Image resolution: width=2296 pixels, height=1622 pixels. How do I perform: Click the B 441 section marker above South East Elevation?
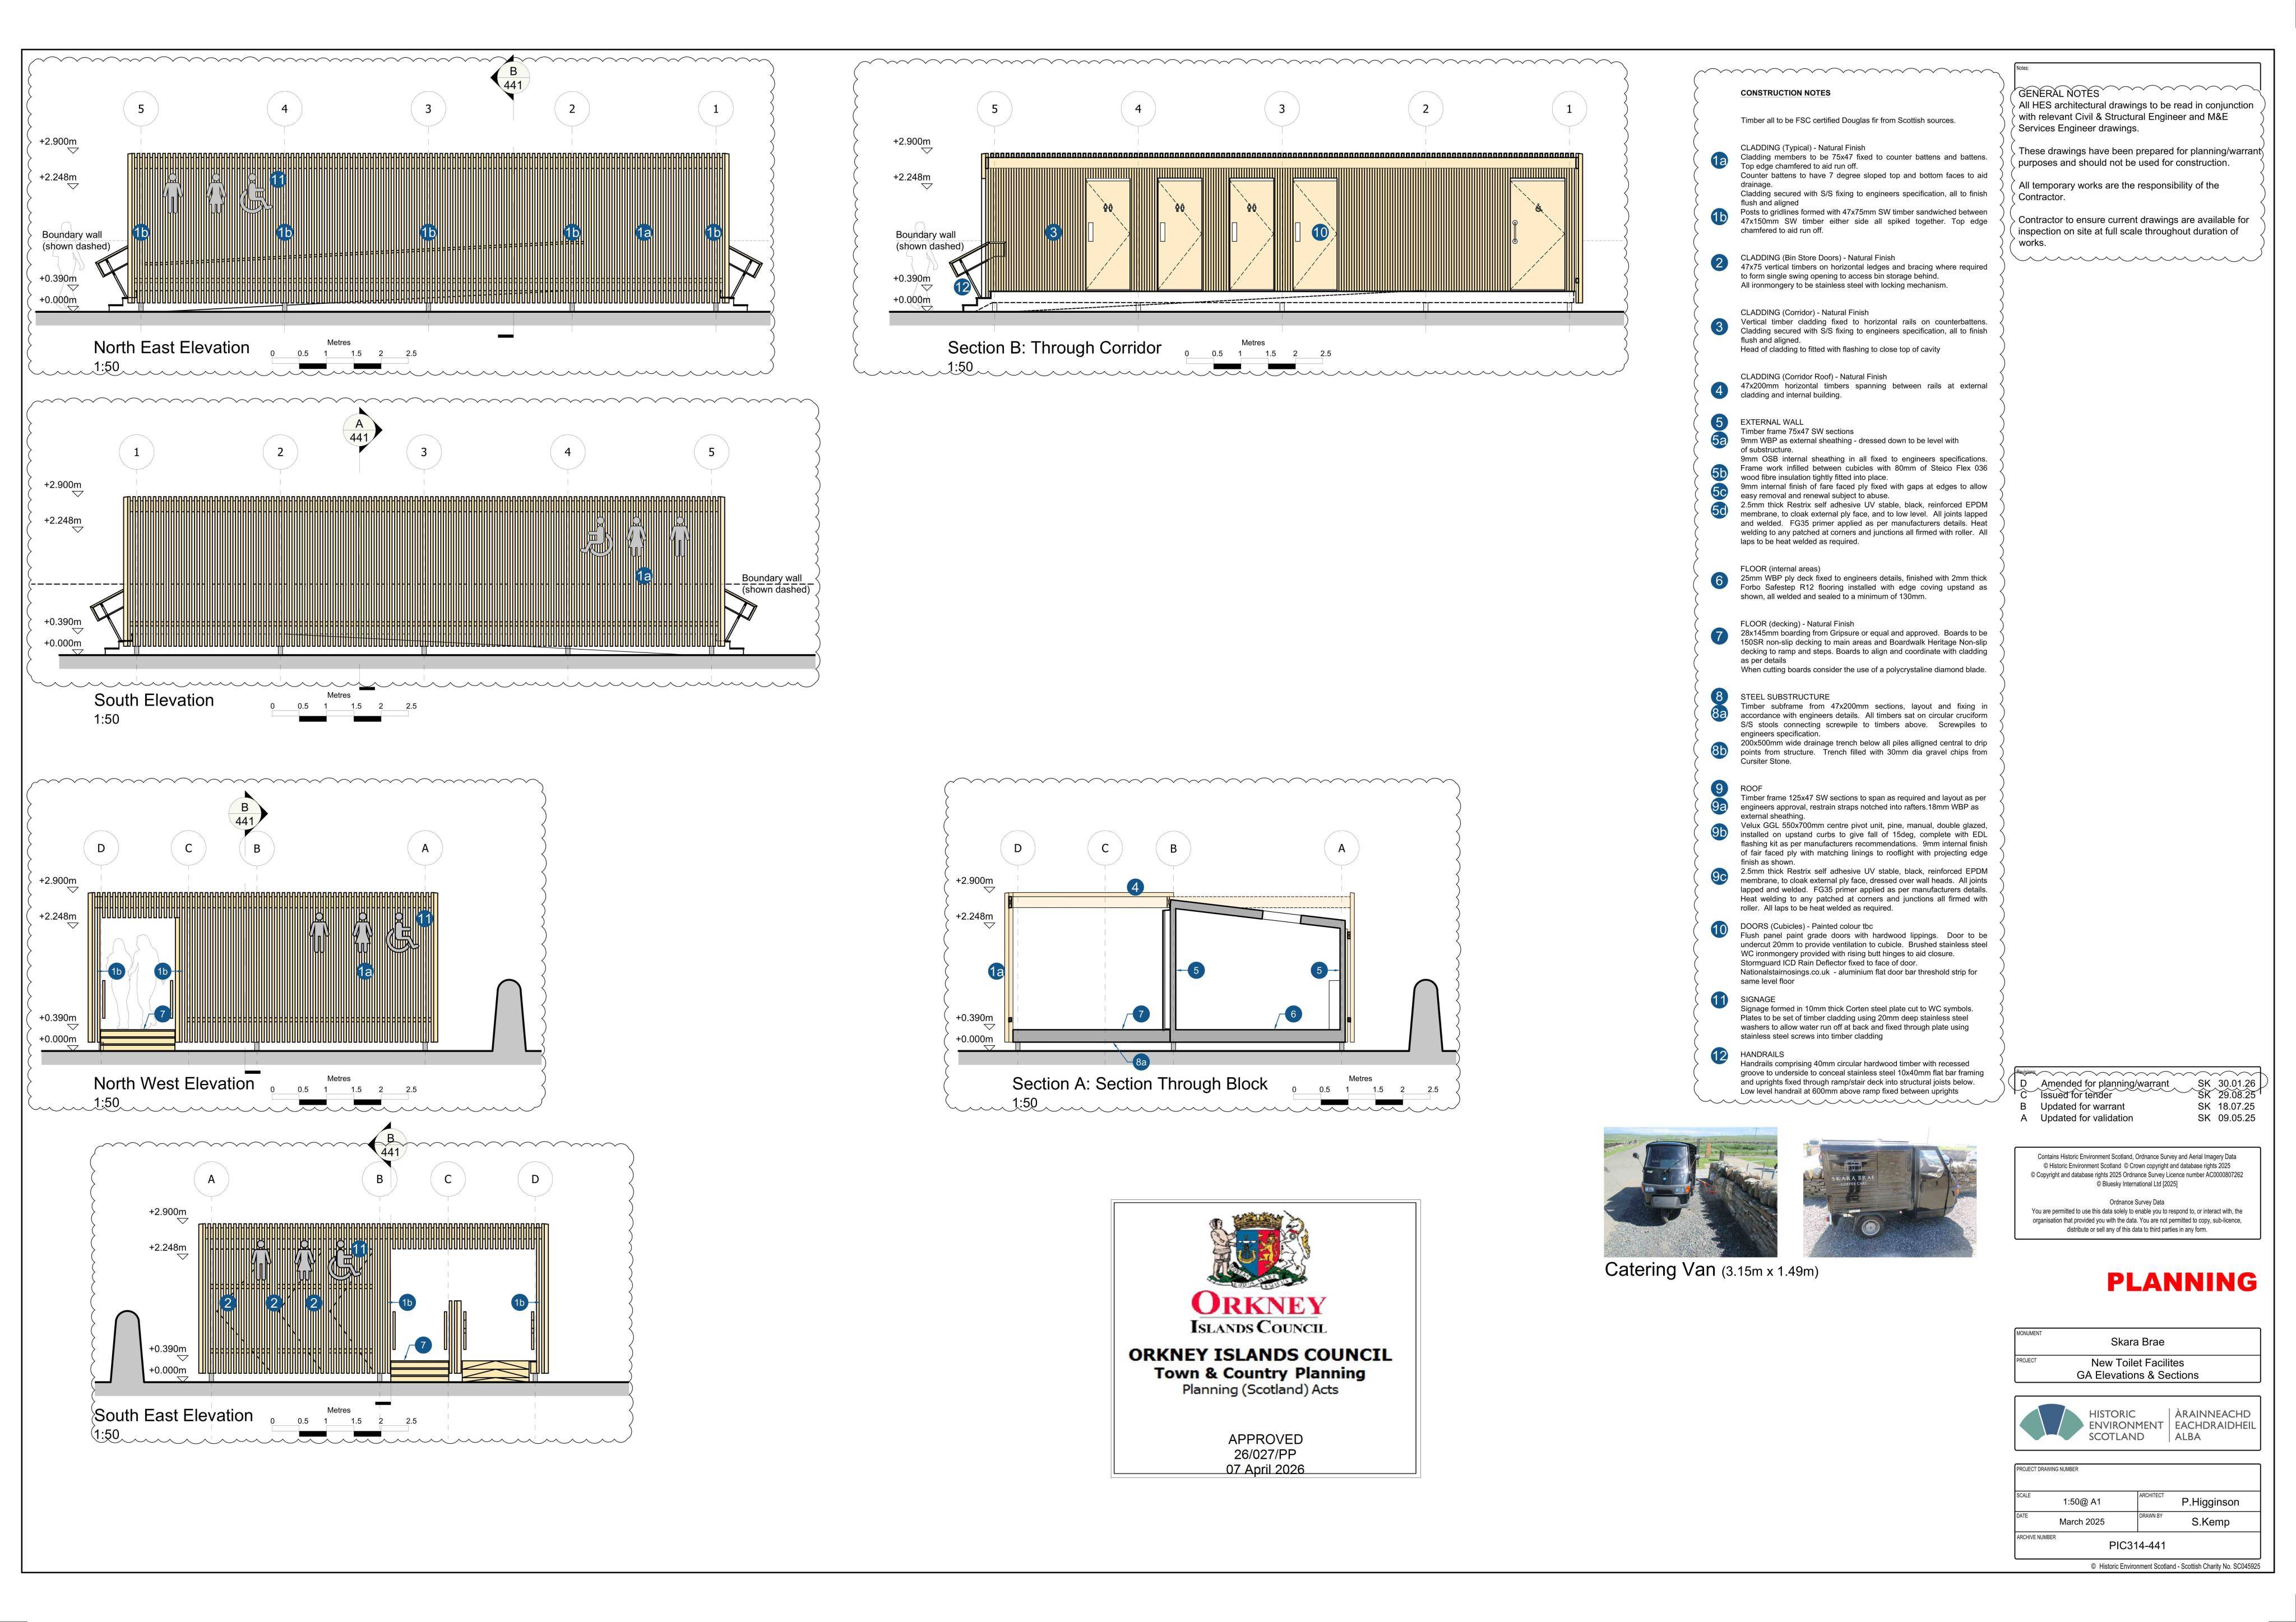[x=388, y=1145]
